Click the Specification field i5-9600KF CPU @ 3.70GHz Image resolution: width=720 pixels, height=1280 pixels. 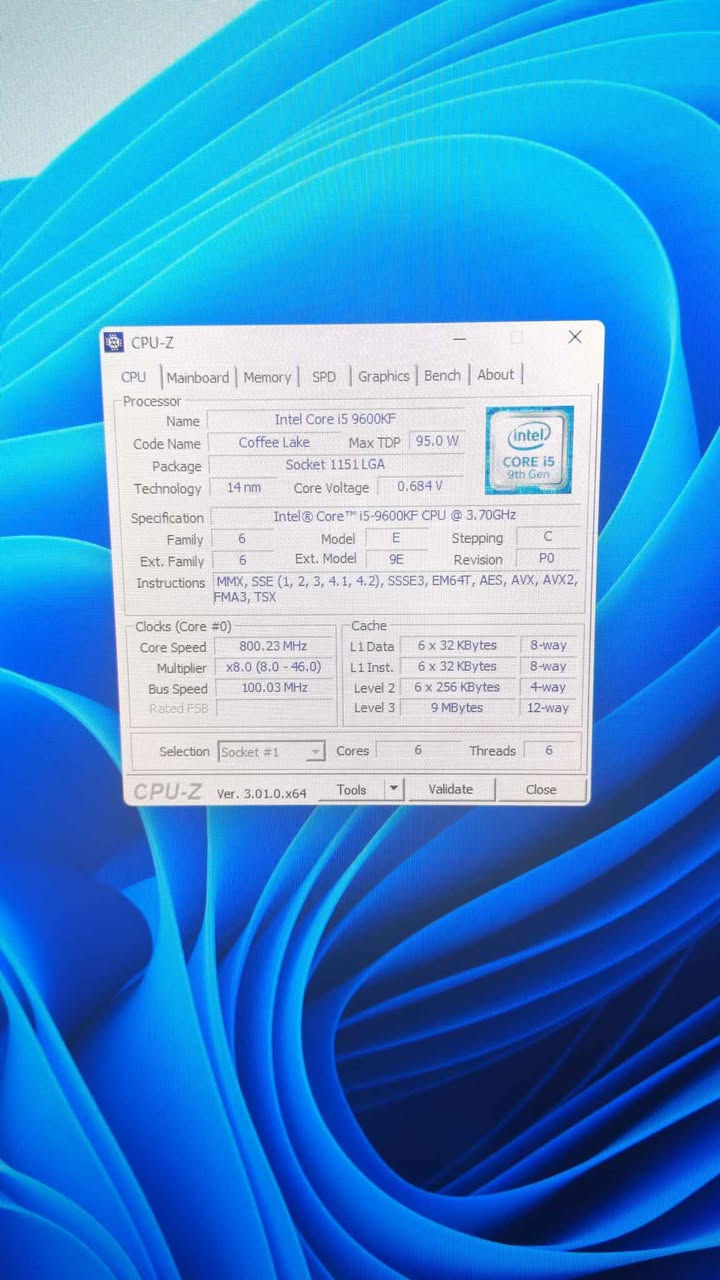395,516
